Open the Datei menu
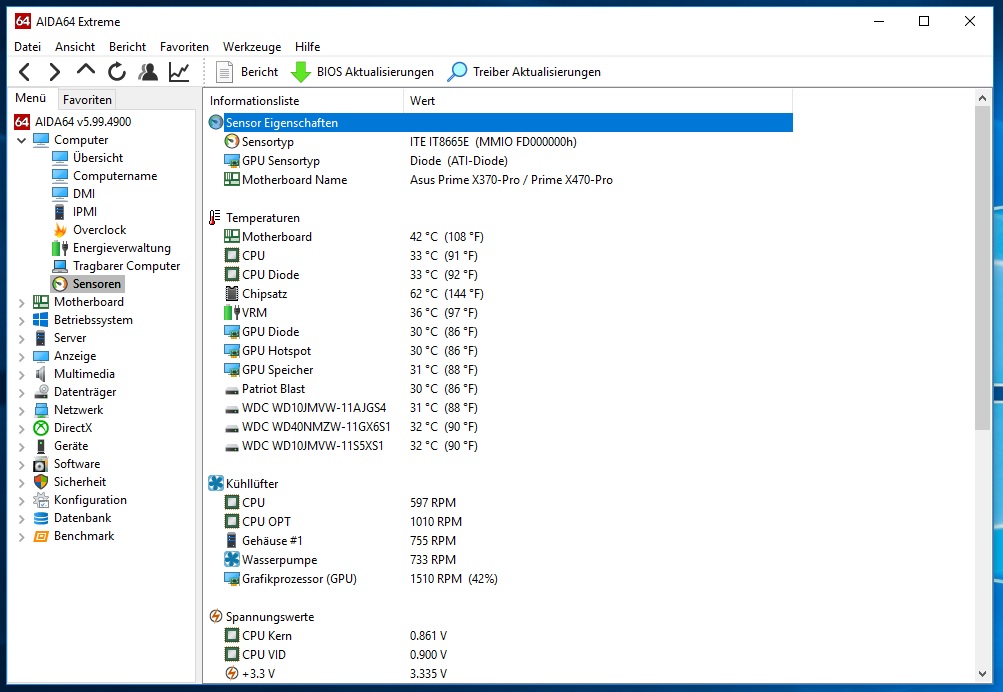The image size is (1003, 692). pos(28,47)
